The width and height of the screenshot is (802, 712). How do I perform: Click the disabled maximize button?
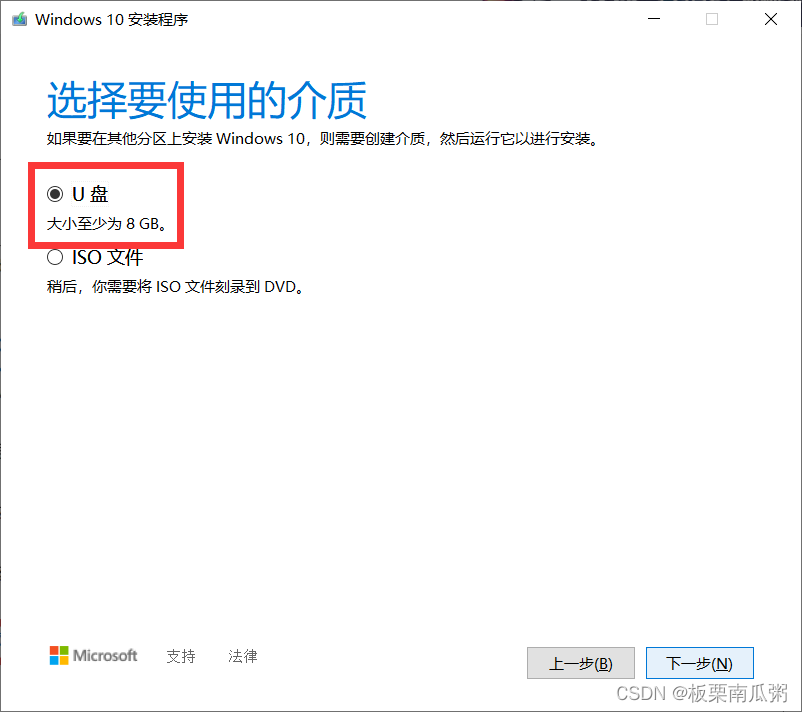click(x=712, y=19)
